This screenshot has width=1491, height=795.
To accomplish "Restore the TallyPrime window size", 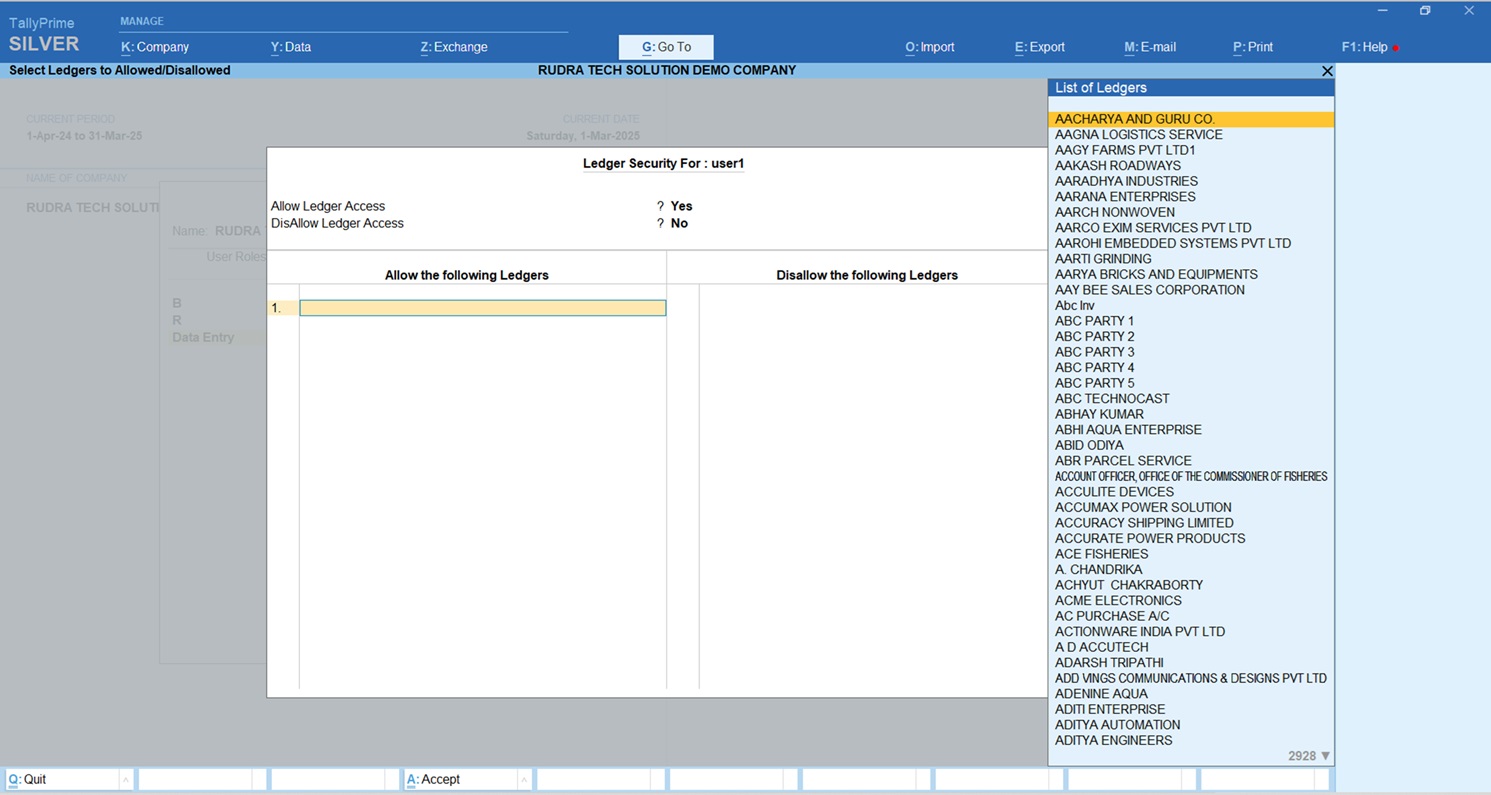I will 1425,11.
